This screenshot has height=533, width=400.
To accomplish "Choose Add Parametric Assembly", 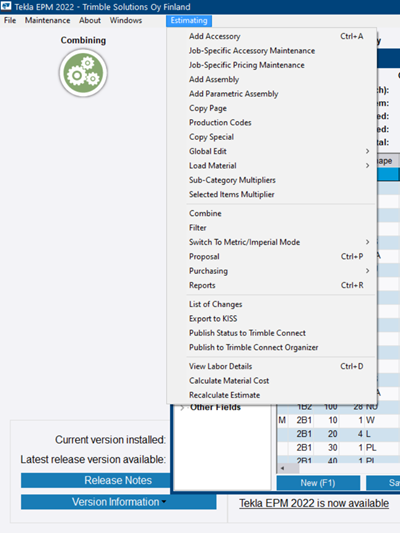I will point(272,94).
